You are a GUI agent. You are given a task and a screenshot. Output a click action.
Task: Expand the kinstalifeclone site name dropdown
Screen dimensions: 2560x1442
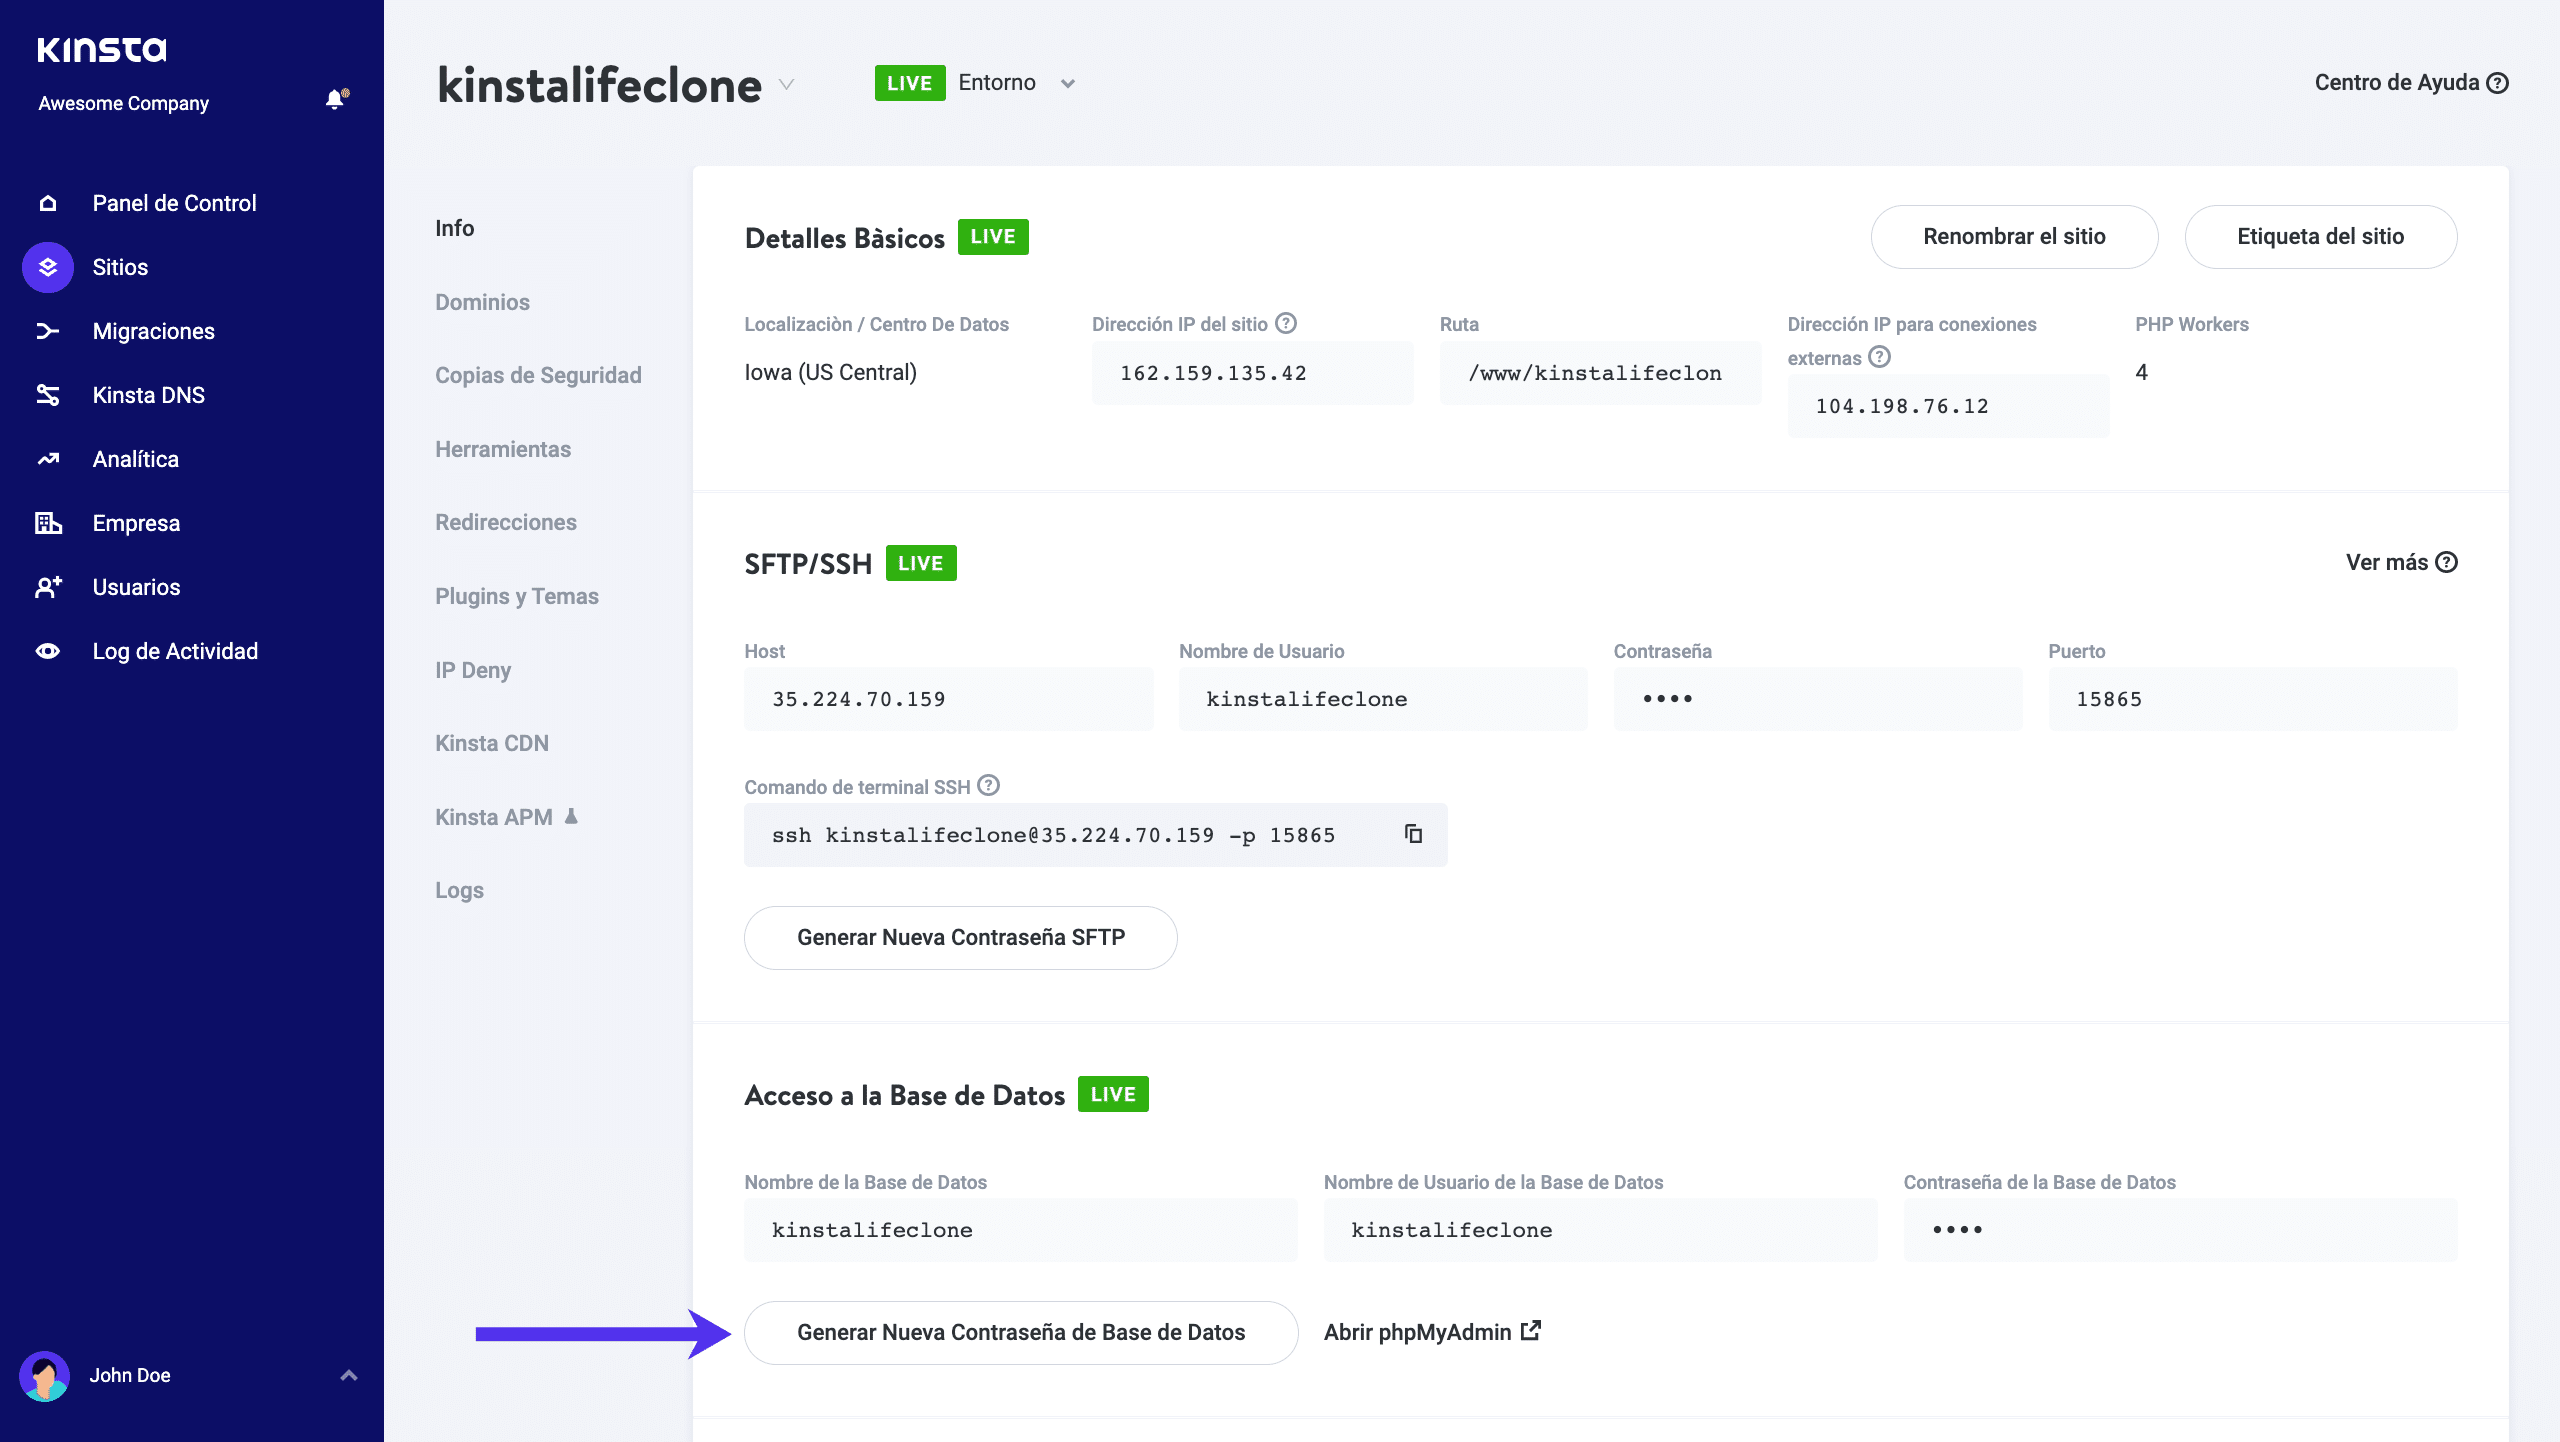click(x=787, y=84)
